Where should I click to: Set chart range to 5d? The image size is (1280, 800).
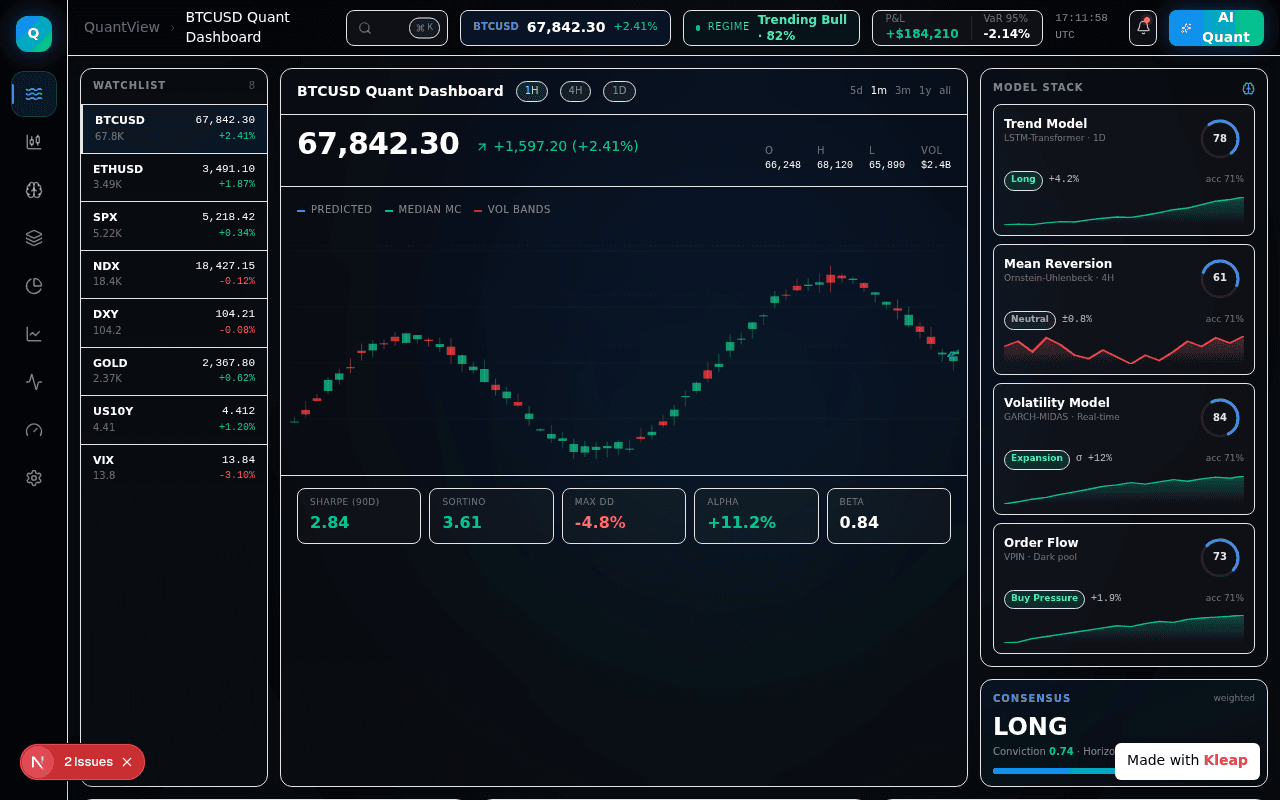coord(856,91)
